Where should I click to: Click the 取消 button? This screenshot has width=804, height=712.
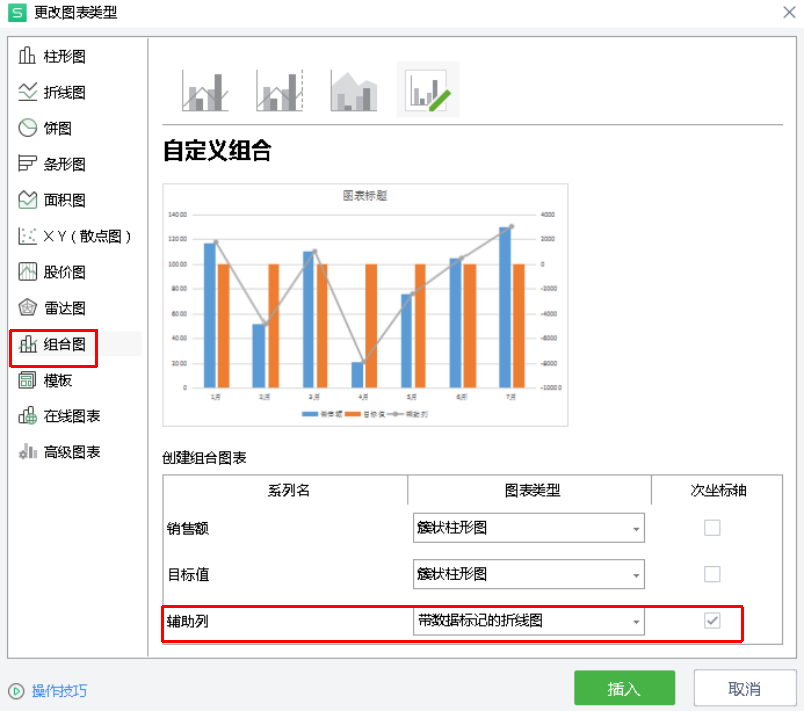(744, 688)
